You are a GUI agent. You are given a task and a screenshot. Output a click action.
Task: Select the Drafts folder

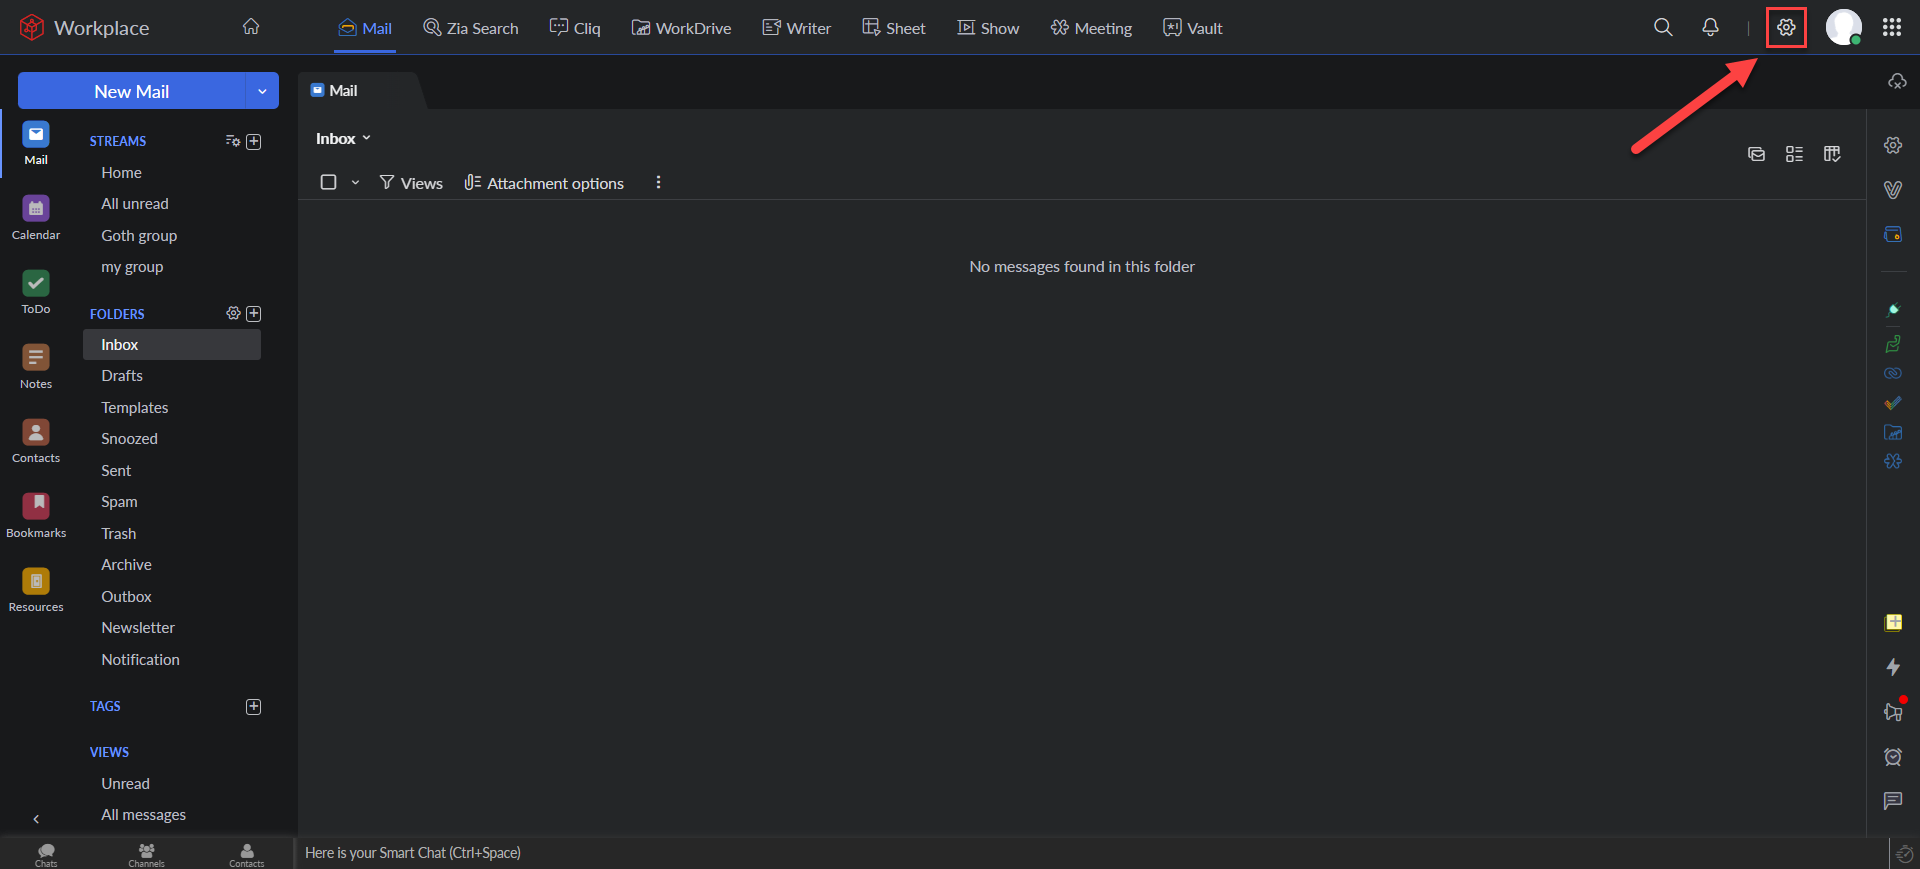(122, 376)
